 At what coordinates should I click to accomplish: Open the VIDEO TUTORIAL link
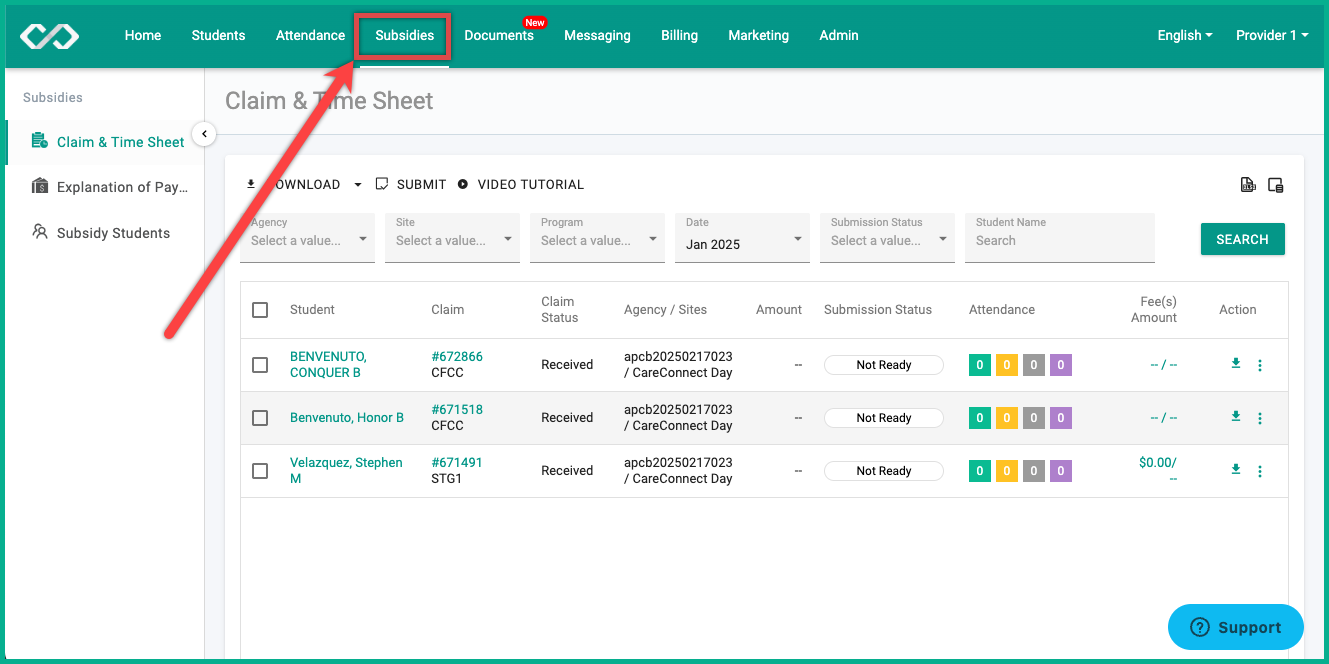point(521,184)
